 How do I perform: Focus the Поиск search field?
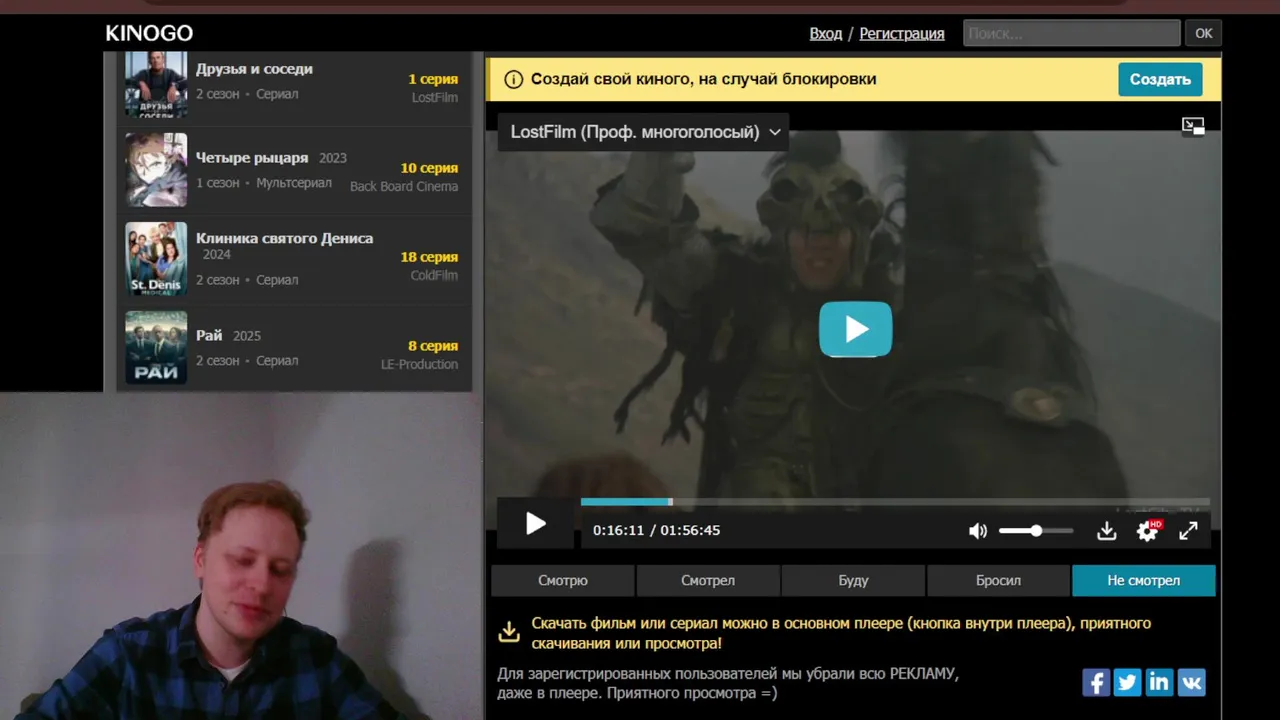pyautogui.click(x=1072, y=33)
